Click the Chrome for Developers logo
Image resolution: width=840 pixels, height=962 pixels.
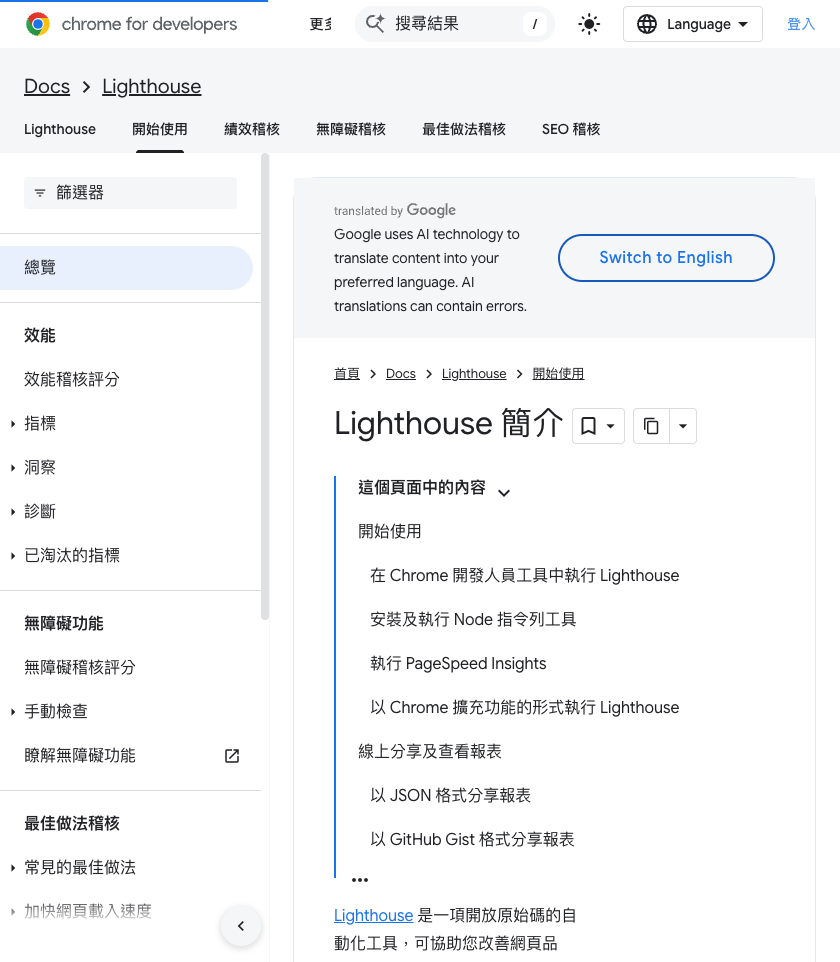tap(131, 24)
